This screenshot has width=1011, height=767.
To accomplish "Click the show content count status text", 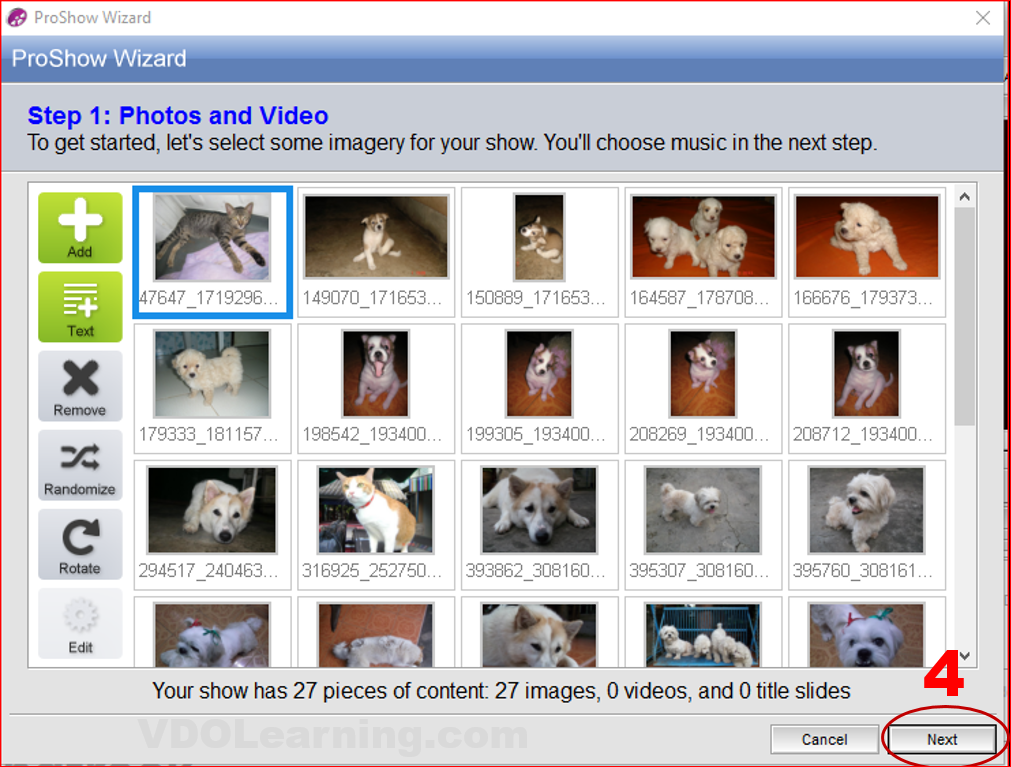I will tap(501, 691).
